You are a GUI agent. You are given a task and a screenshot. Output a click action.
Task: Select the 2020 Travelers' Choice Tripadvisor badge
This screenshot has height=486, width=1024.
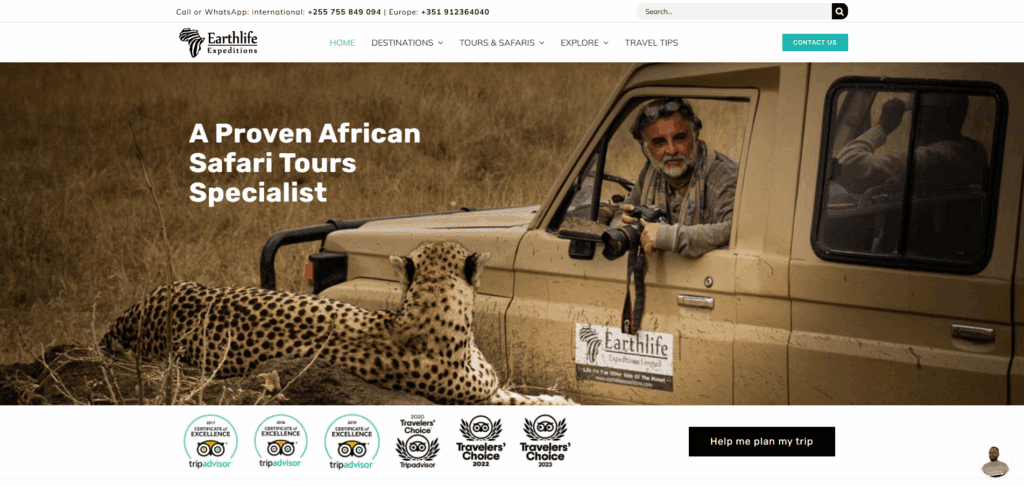click(x=417, y=442)
